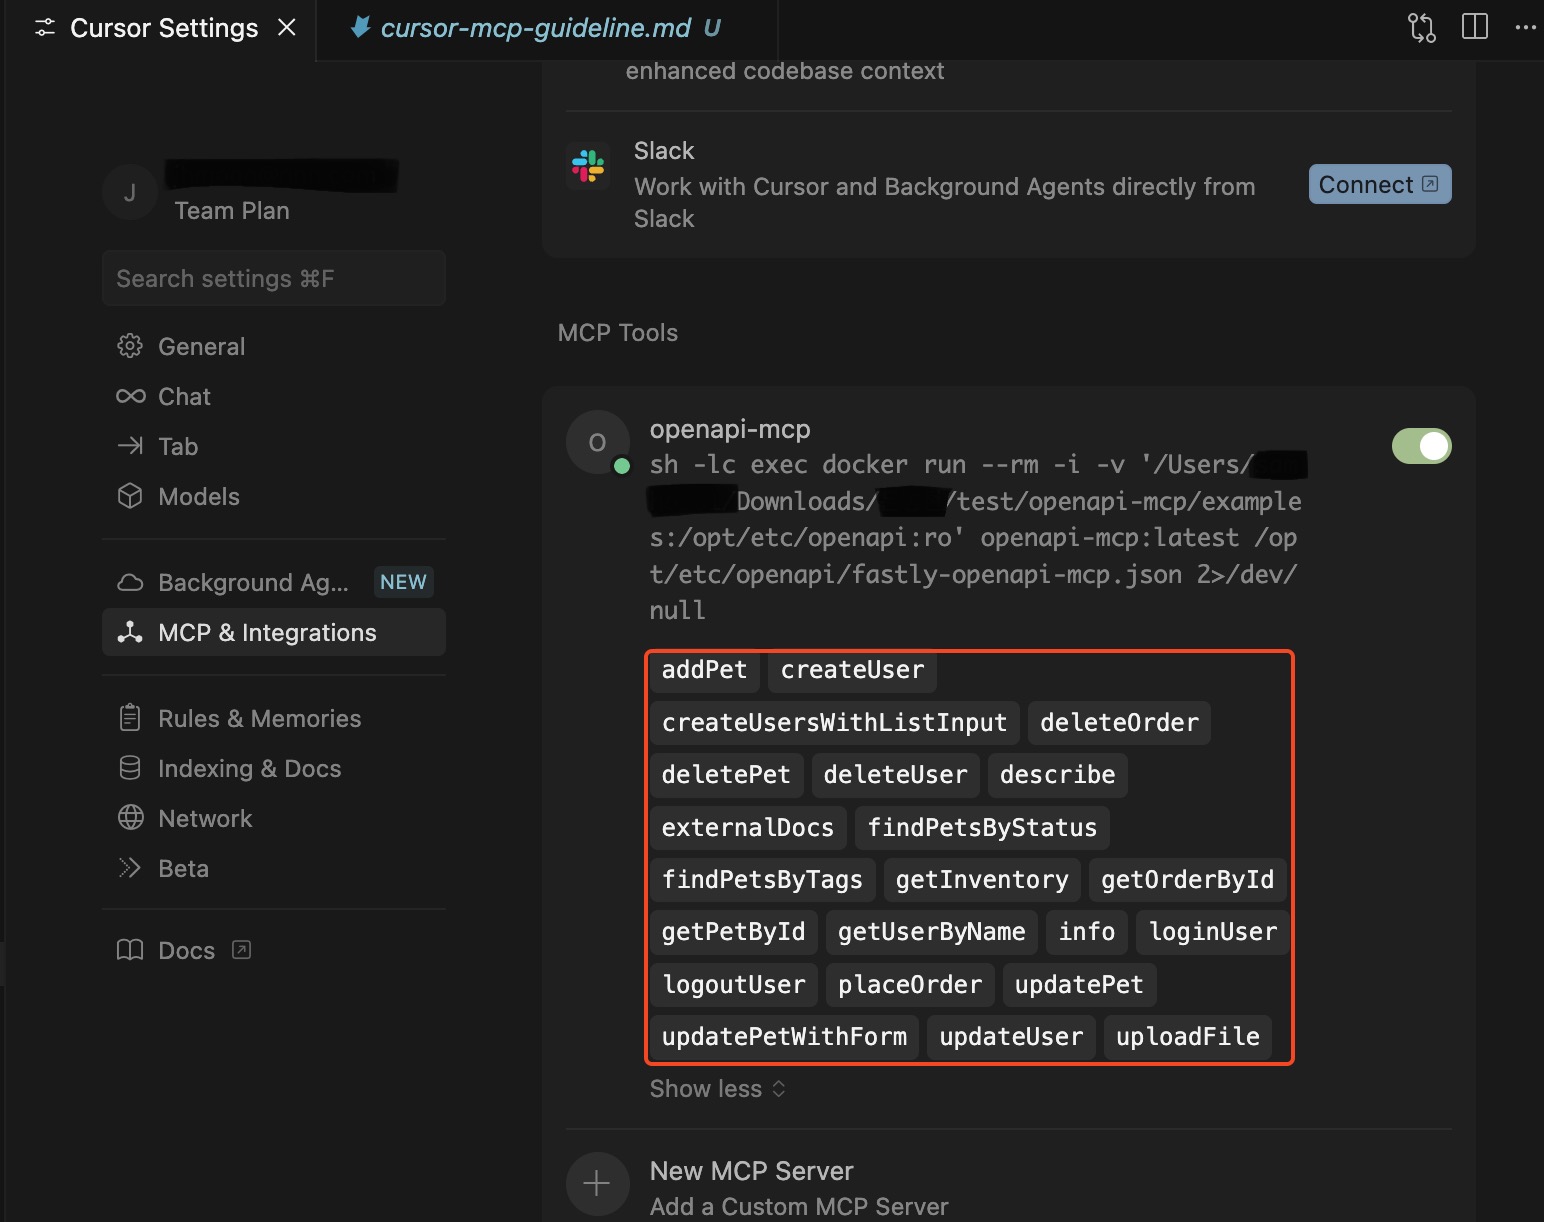This screenshot has height=1222, width=1544.
Task: Click the Cursor Settings sliders icon
Action: tap(45, 27)
